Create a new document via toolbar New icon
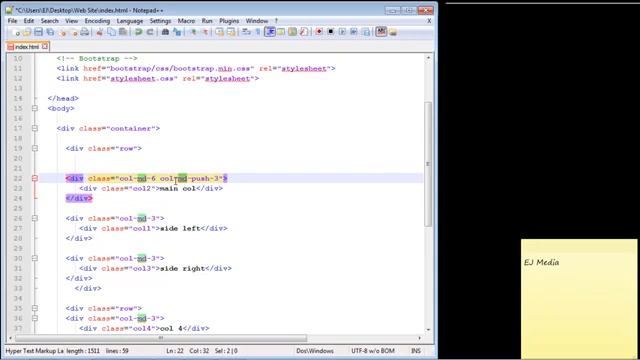The height and width of the screenshot is (360, 640). tap(16, 32)
